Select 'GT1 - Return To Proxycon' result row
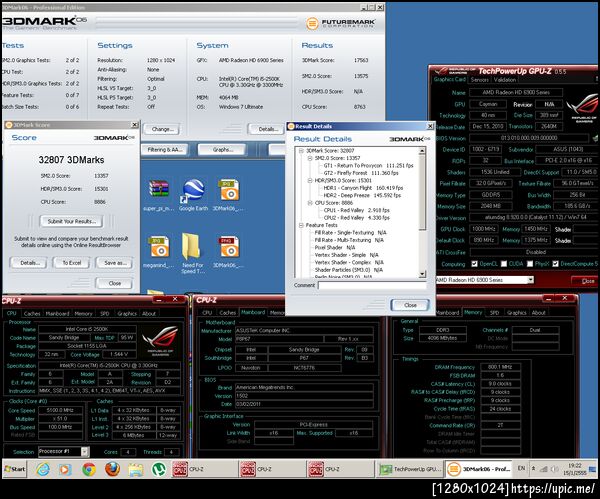Image resolution: width=600 pixels, height=499 pixels. (x=368, y=166)
